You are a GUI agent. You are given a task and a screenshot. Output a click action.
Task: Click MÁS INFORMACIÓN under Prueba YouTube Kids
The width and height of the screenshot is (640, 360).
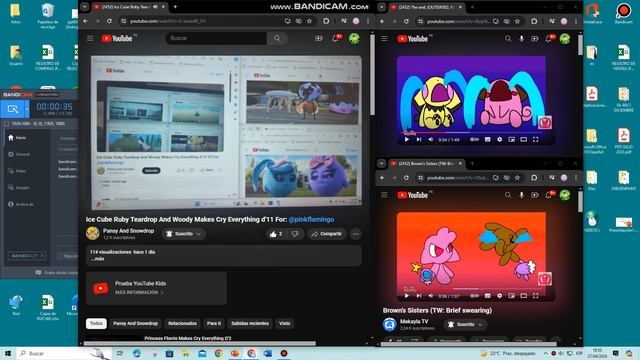tap(139, 292)
